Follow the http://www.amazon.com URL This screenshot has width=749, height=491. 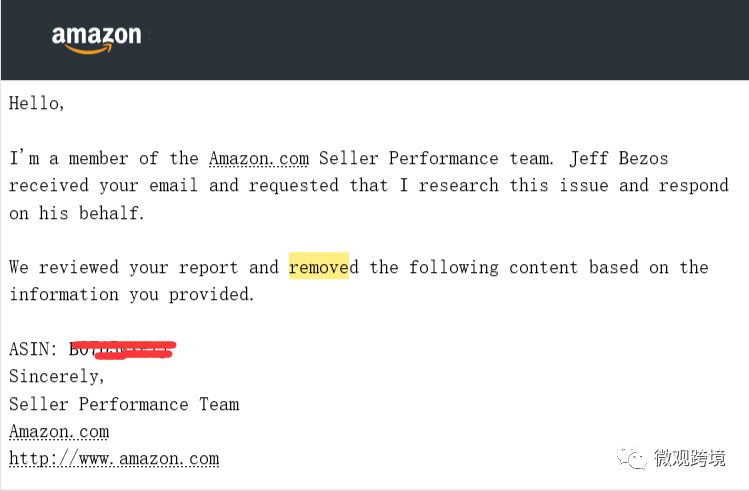(x=114, y=459)
